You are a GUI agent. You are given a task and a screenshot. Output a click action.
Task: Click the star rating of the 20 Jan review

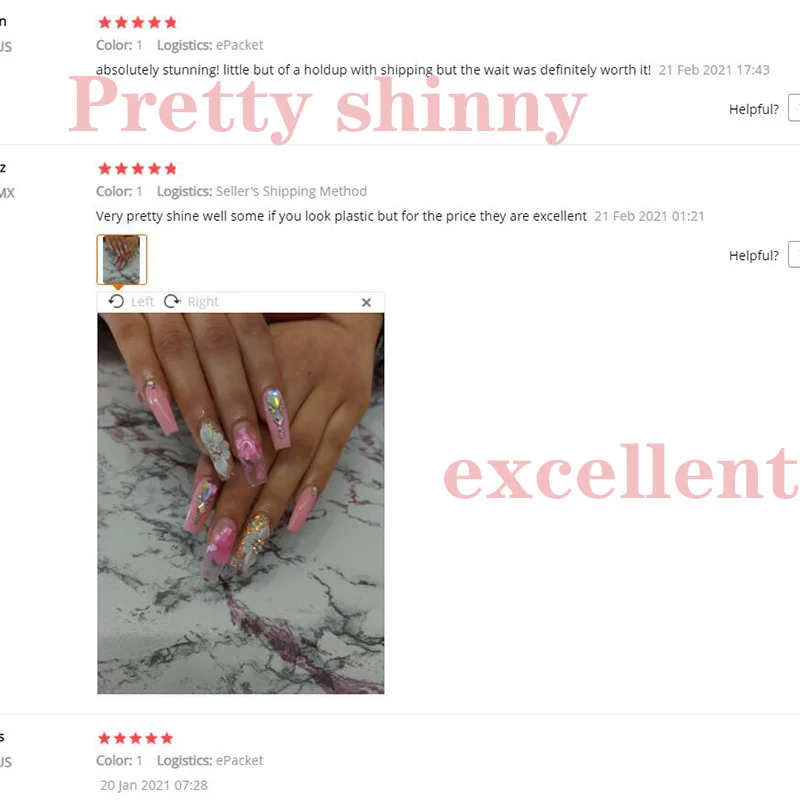pyautogui.click(x=136, y=738)
